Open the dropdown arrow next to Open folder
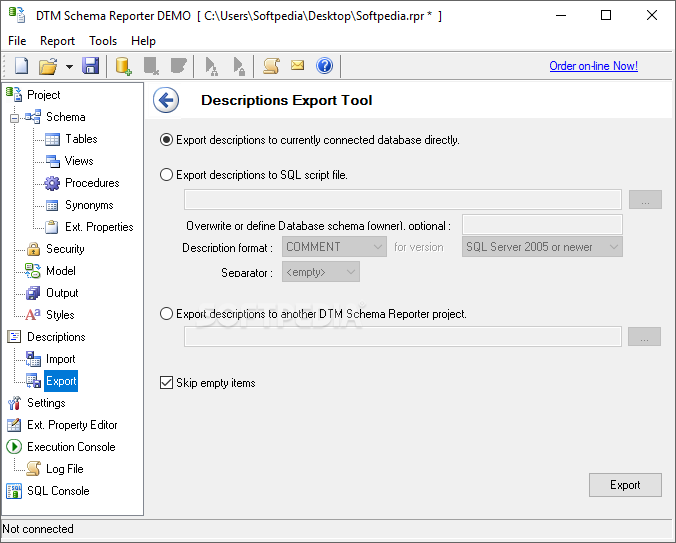The width and height of the screenshot is (676, 543). tap(69, 67)
